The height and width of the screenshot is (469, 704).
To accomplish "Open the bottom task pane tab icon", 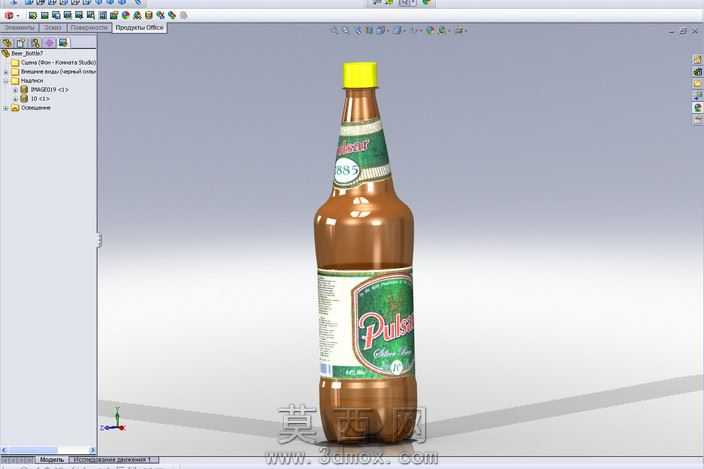I will tap(697, 120).
